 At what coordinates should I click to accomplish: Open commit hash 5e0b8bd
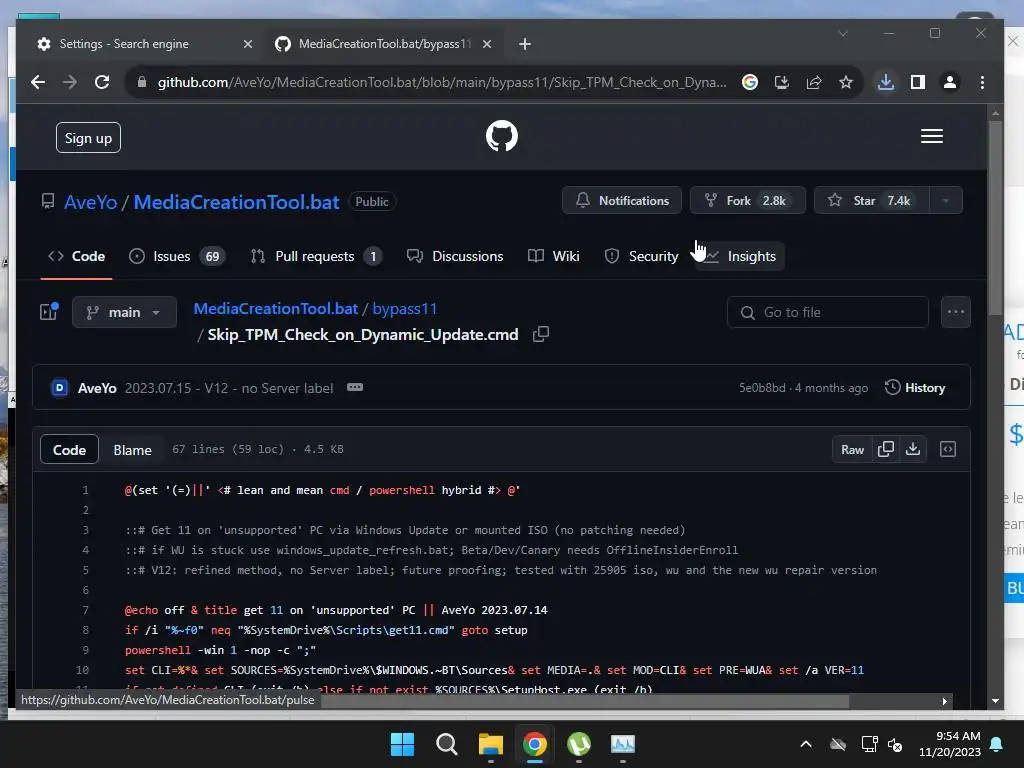[x=762, y=387]
